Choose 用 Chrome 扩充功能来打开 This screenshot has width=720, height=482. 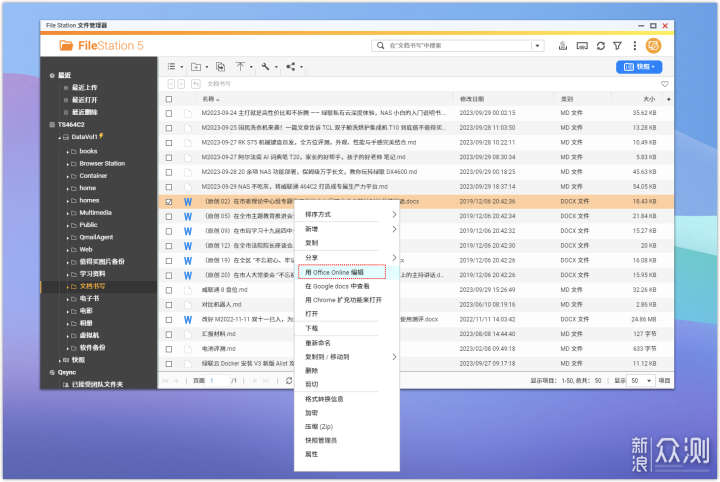click(343, 300)
